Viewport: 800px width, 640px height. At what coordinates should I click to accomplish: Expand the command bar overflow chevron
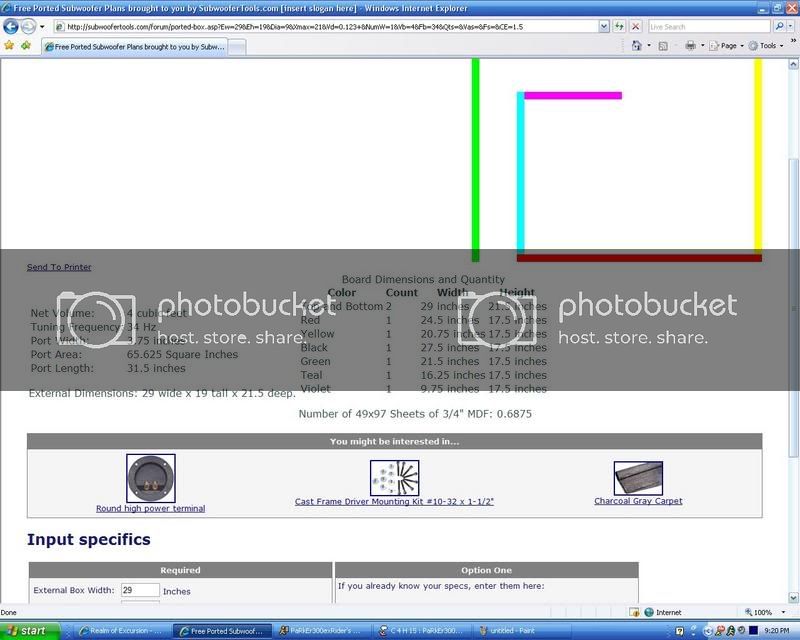tap(793, 41)
